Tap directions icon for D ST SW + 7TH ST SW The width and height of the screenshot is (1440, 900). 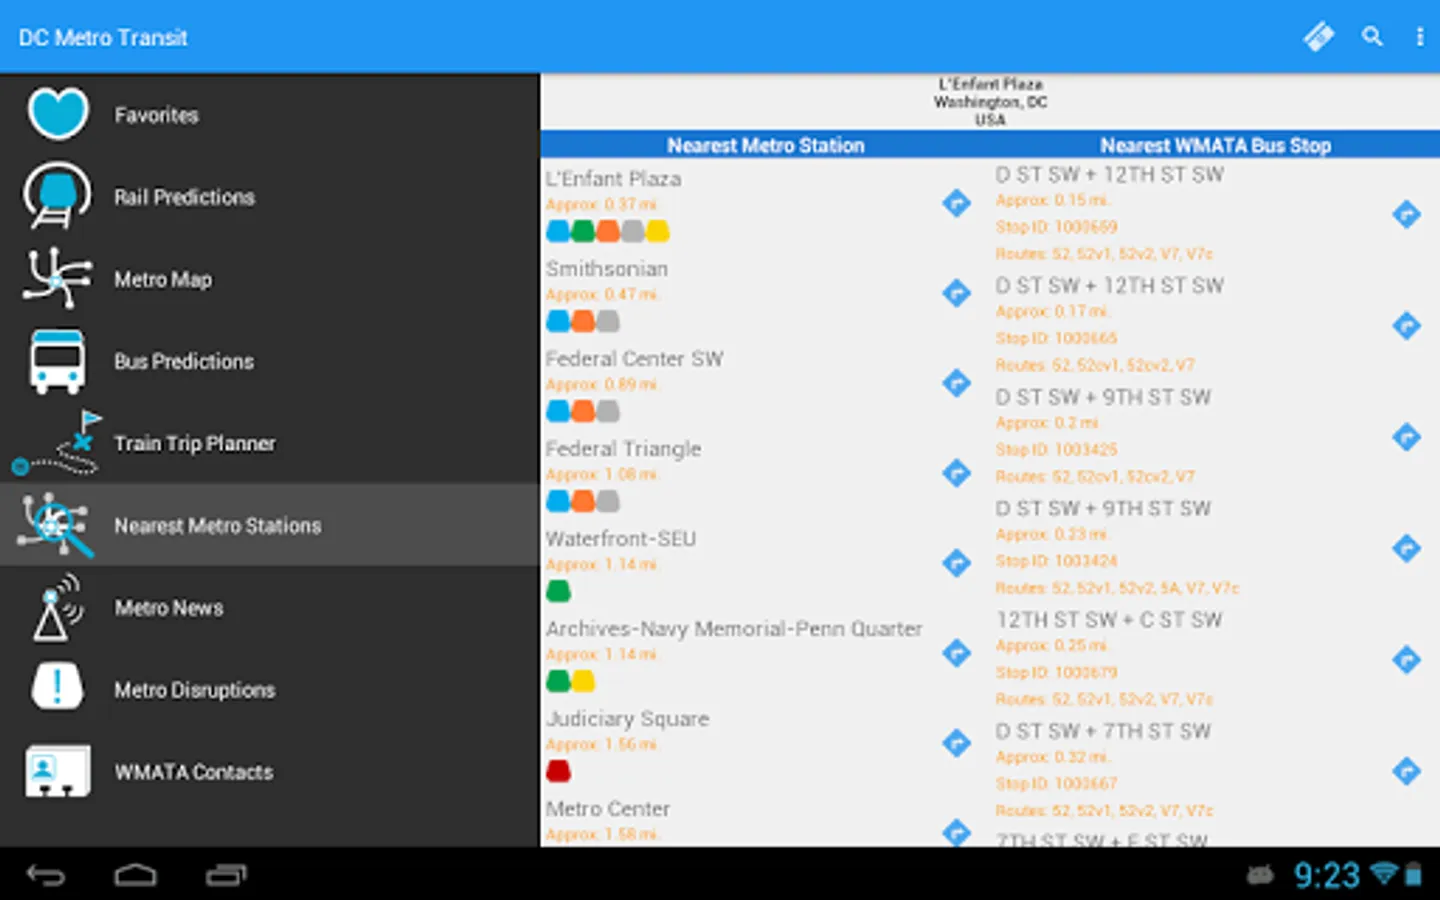pos(1407,771)
